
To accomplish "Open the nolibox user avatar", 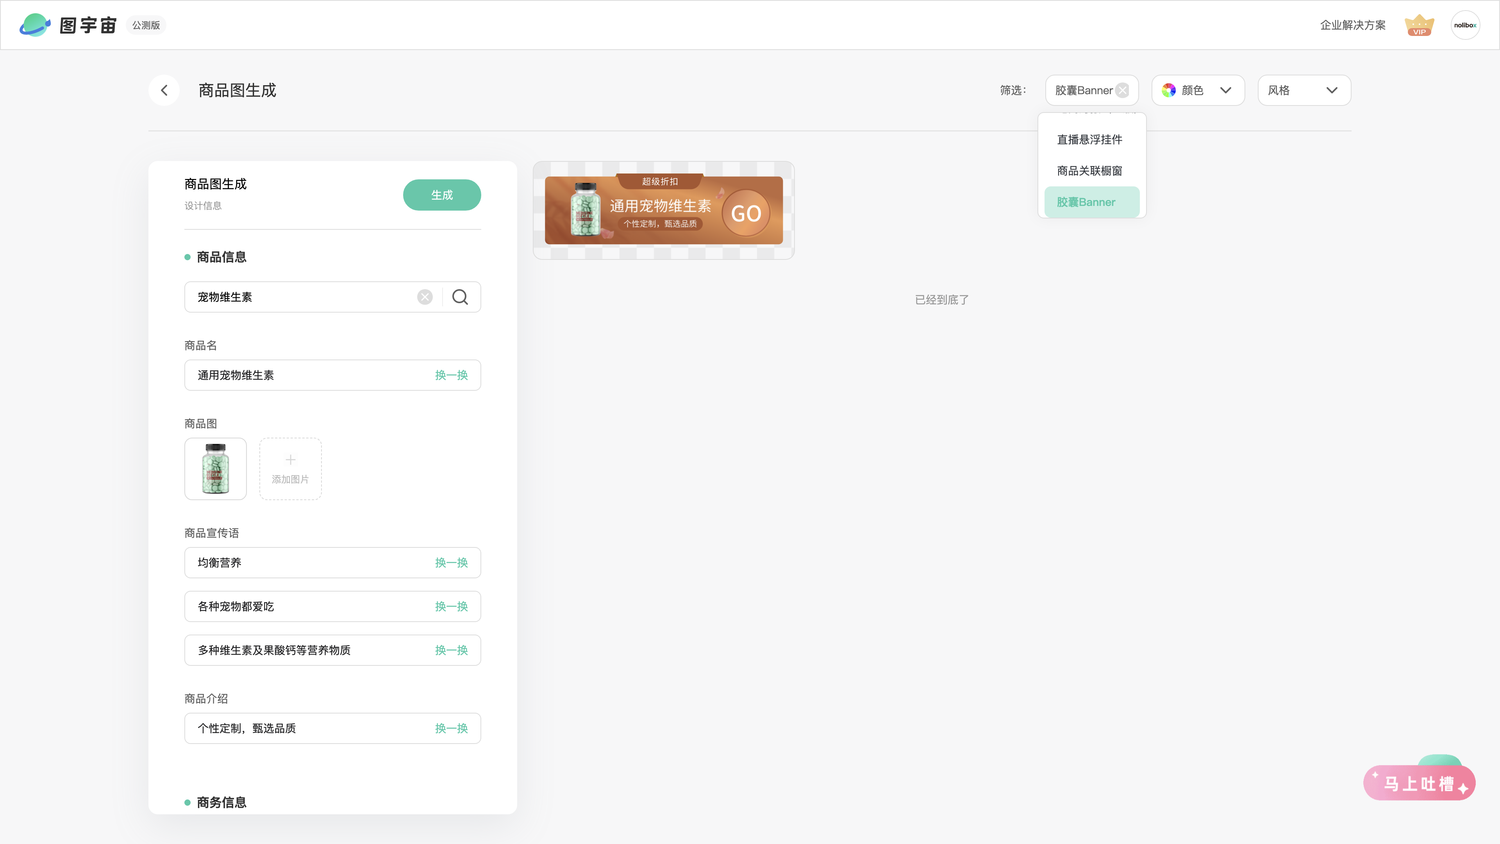I will [1465, 25].
